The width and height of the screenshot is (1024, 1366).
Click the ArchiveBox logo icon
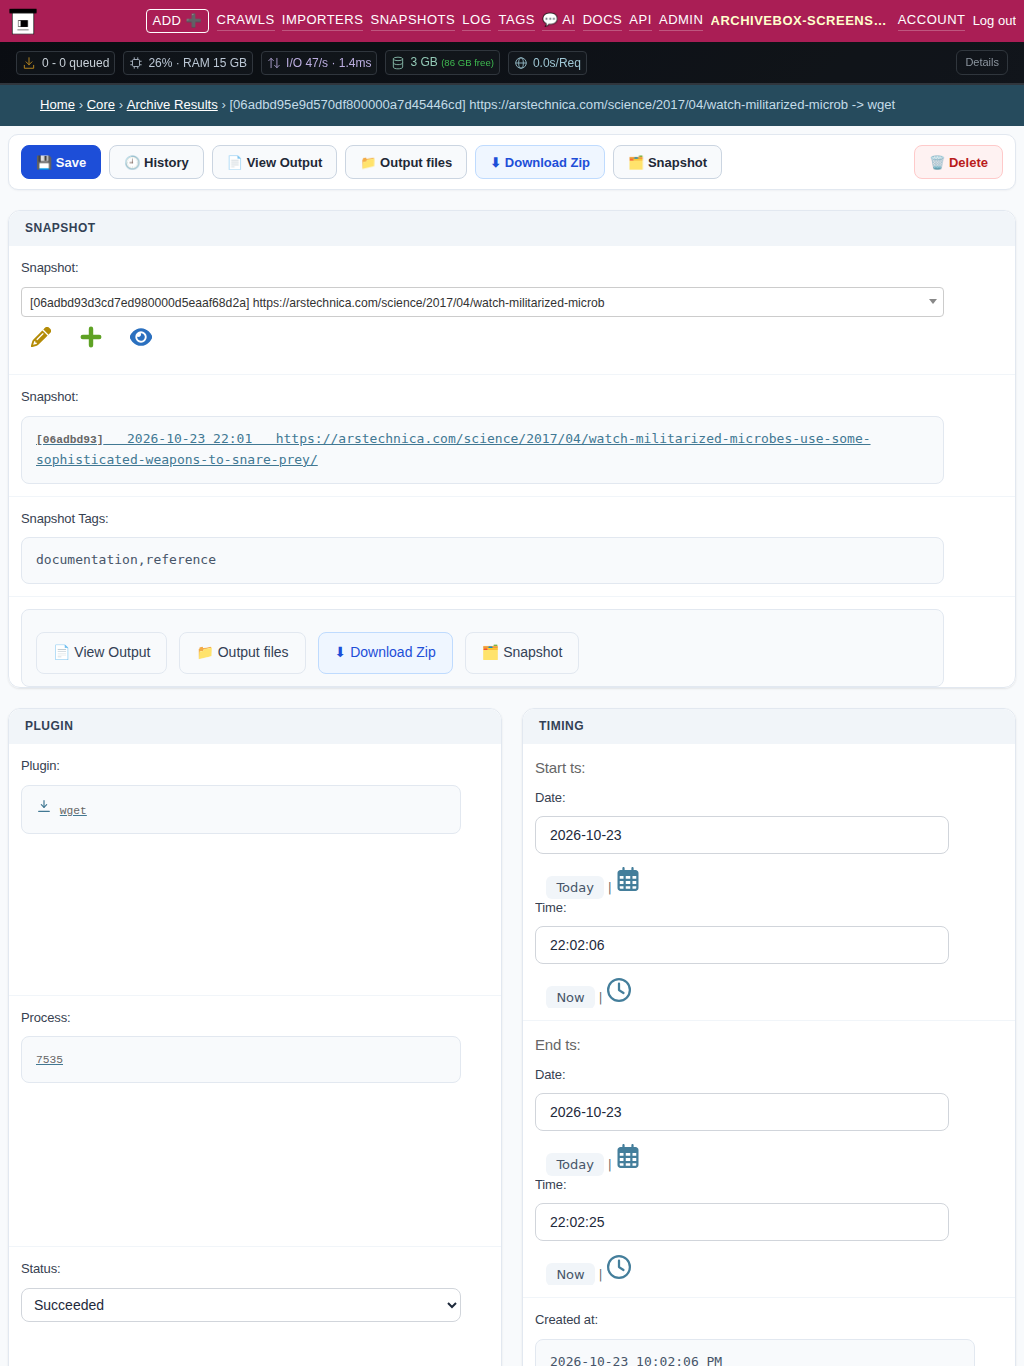click(x=22, y=22)
